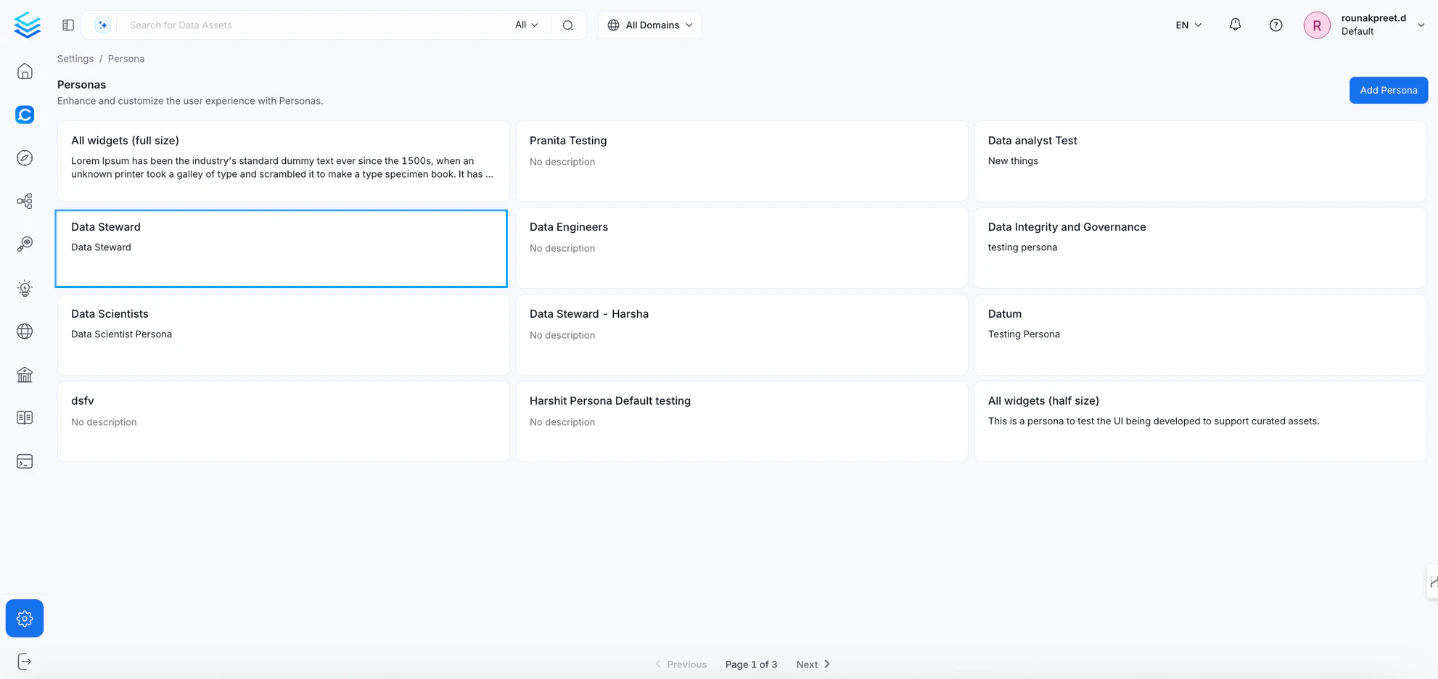Click the search magnifier icon
Viewport: 1438px width, 679px height.
[x=568, y=25]
